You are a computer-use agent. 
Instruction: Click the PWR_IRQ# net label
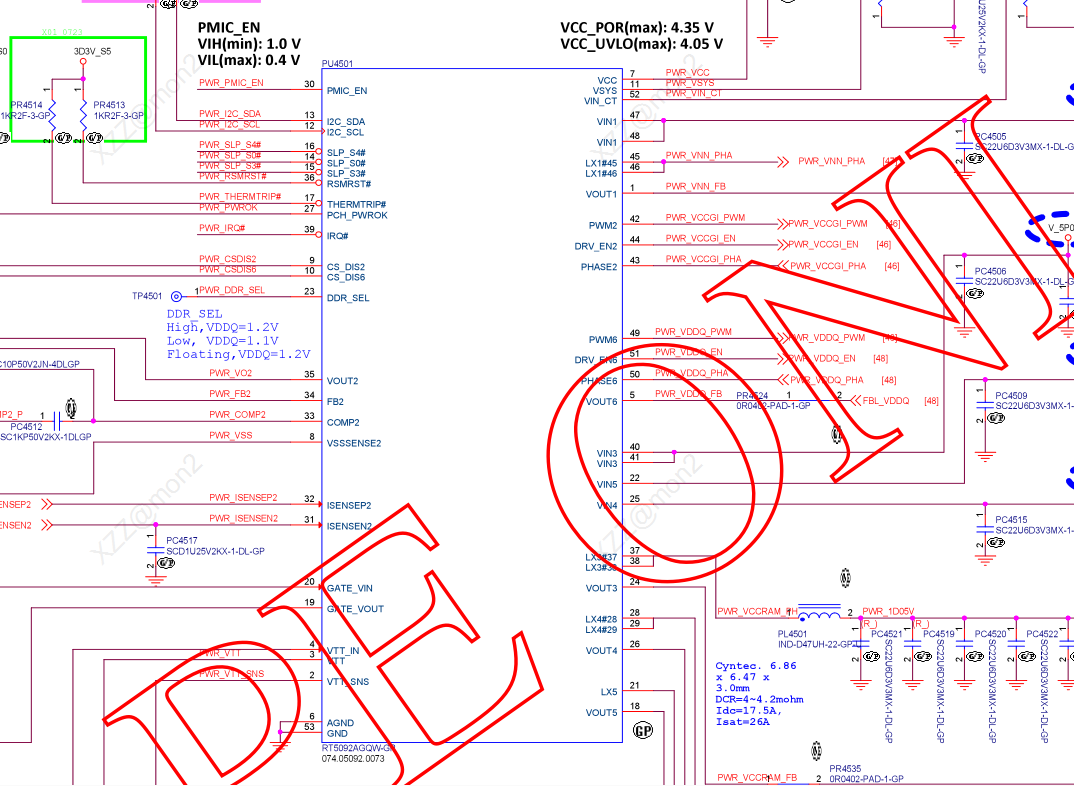point(223,228)
